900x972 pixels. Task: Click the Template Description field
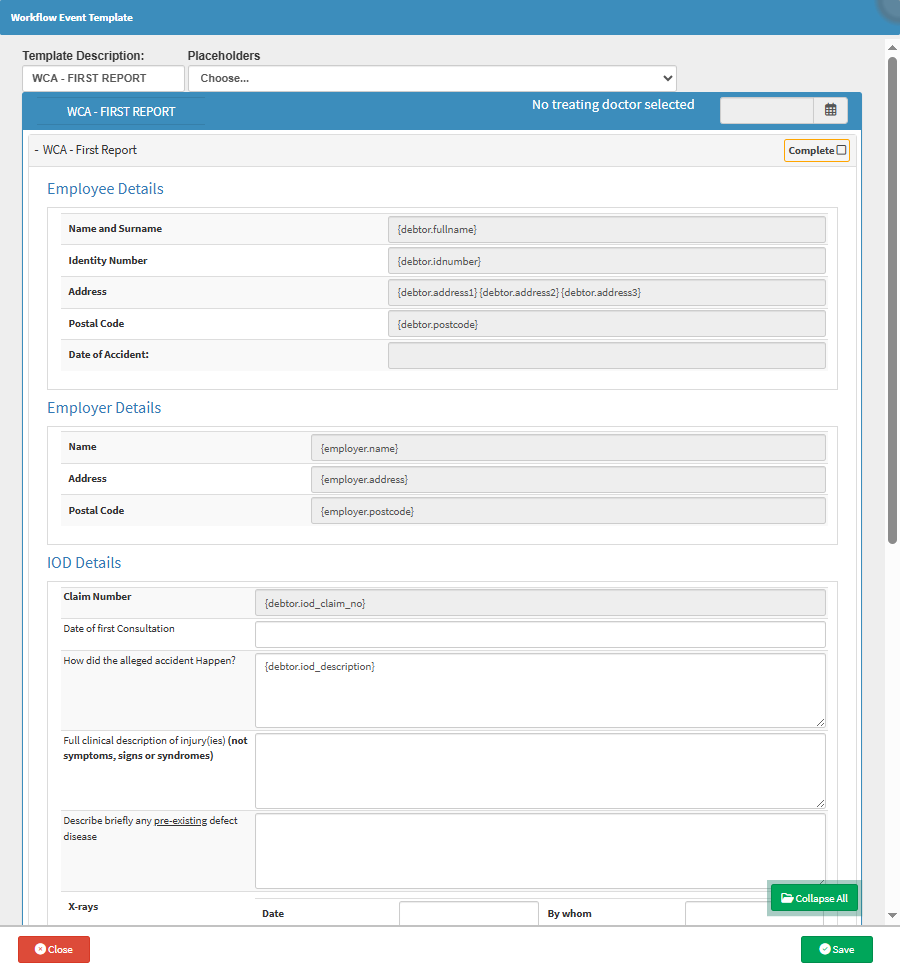103,78
